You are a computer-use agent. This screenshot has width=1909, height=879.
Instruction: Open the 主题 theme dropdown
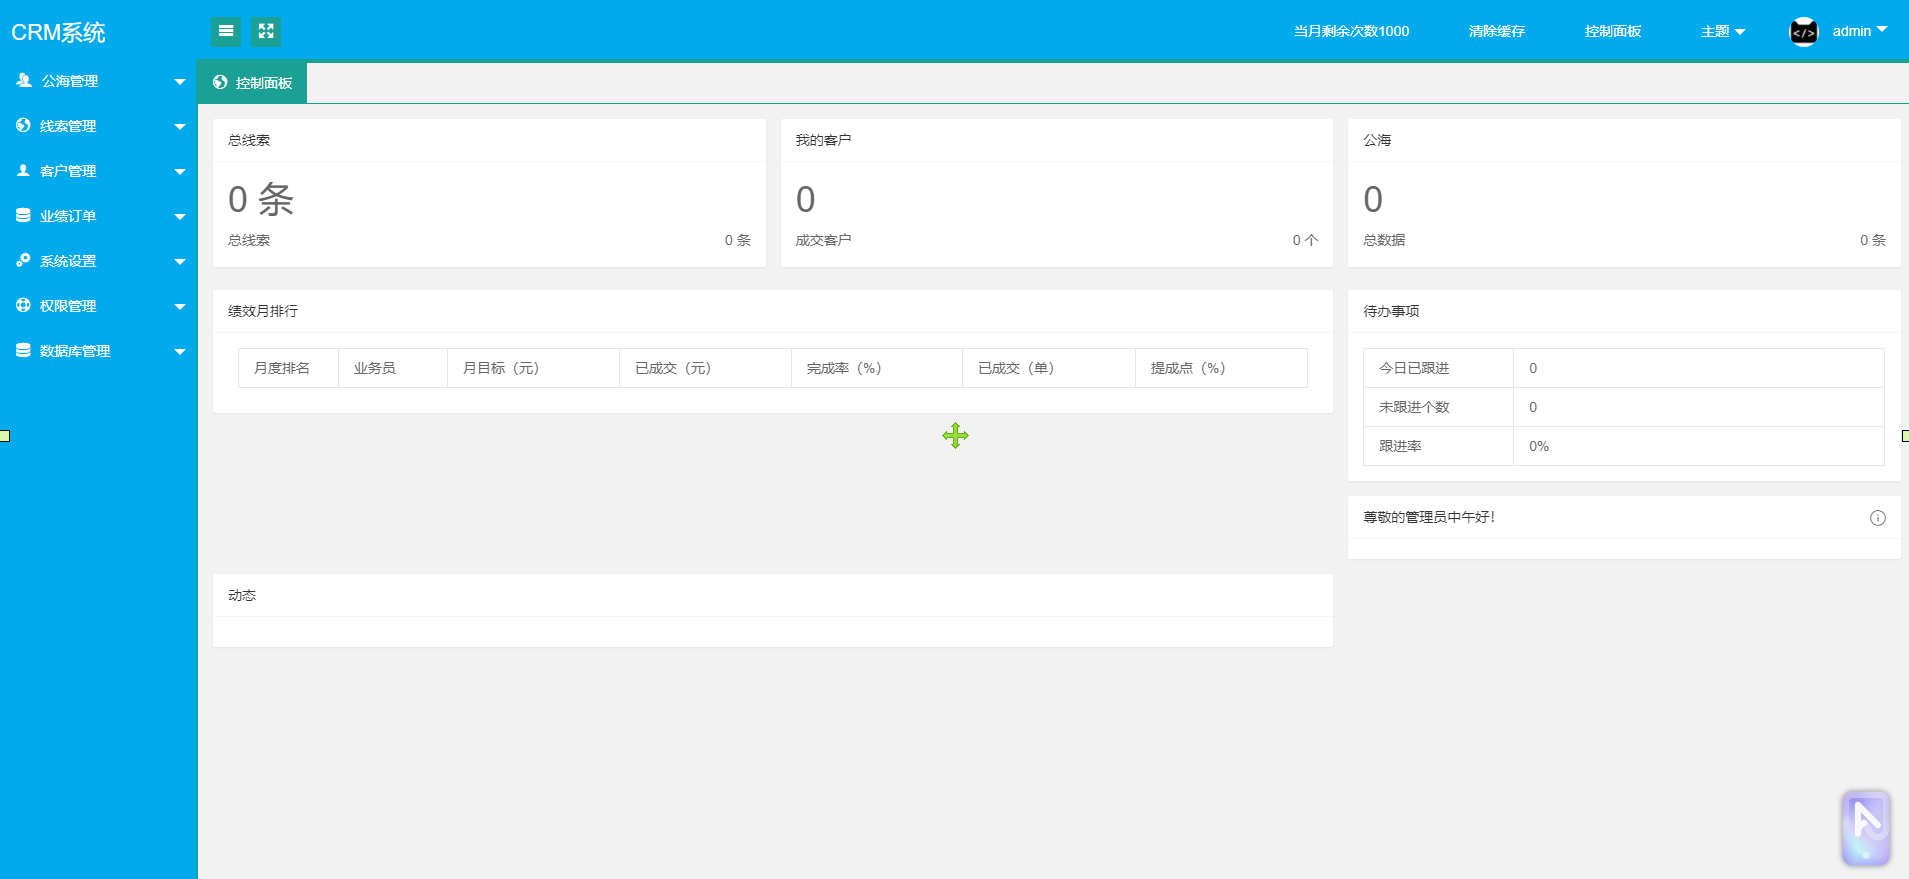point(1723,32)
